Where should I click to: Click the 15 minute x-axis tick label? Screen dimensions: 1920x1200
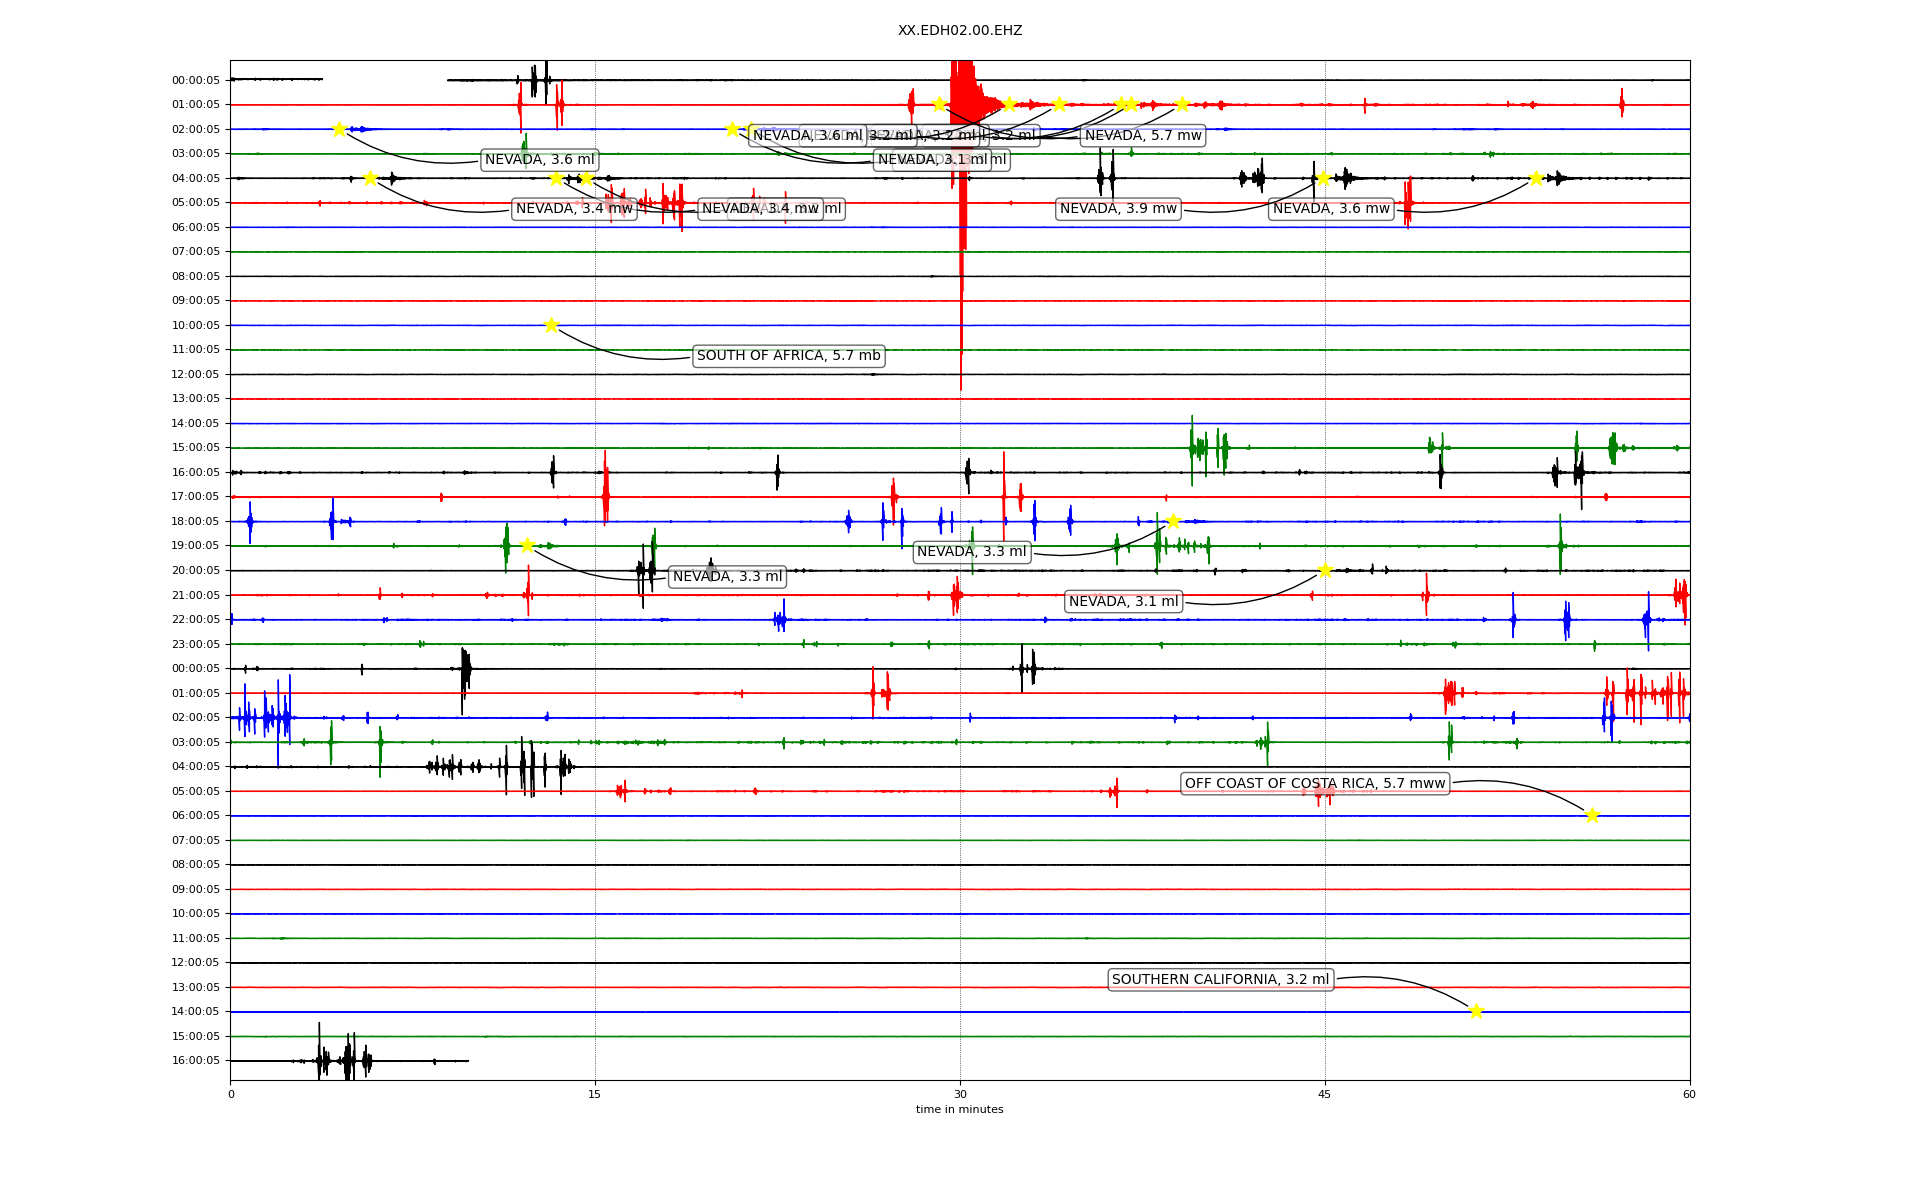(595, 1095)
